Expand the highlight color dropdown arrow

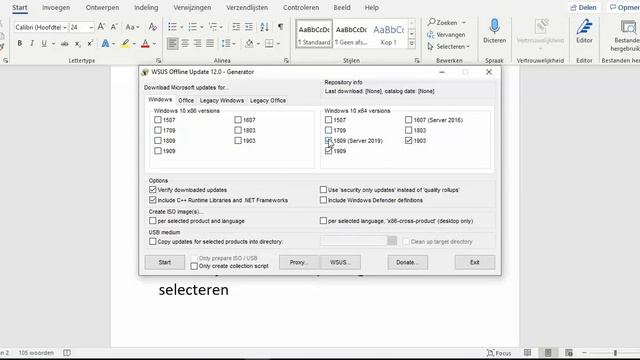(134, 44)
